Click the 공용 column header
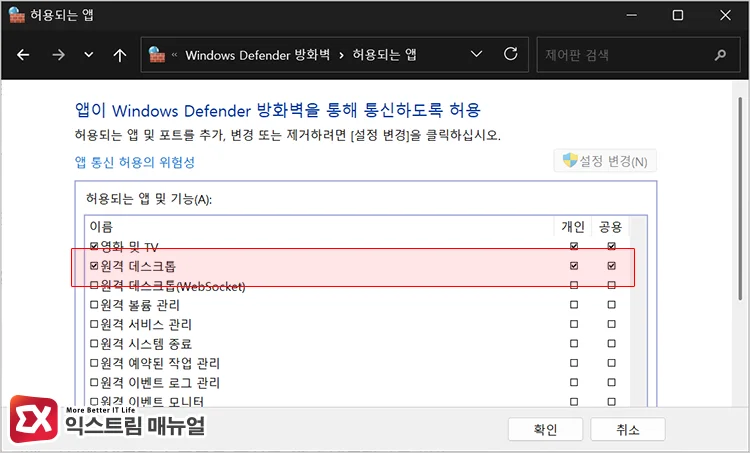 click(x=610, y=226)
